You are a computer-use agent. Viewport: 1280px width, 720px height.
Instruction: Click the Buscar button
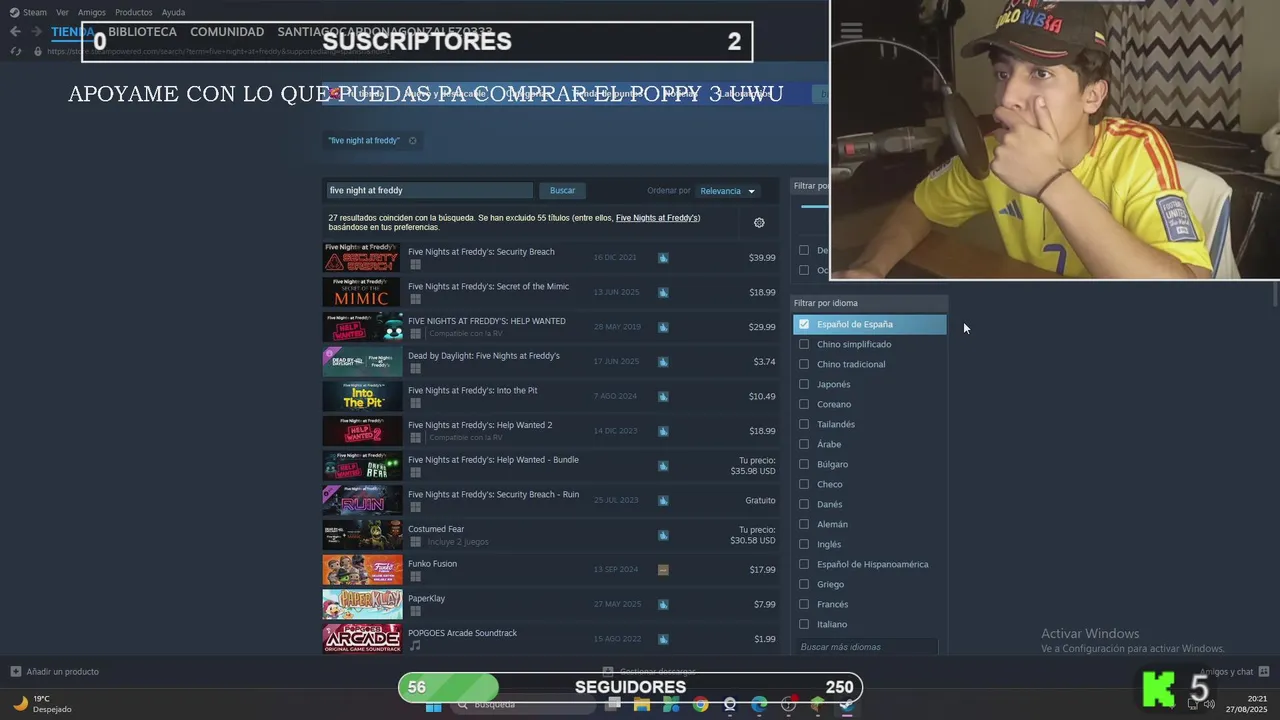562,190
